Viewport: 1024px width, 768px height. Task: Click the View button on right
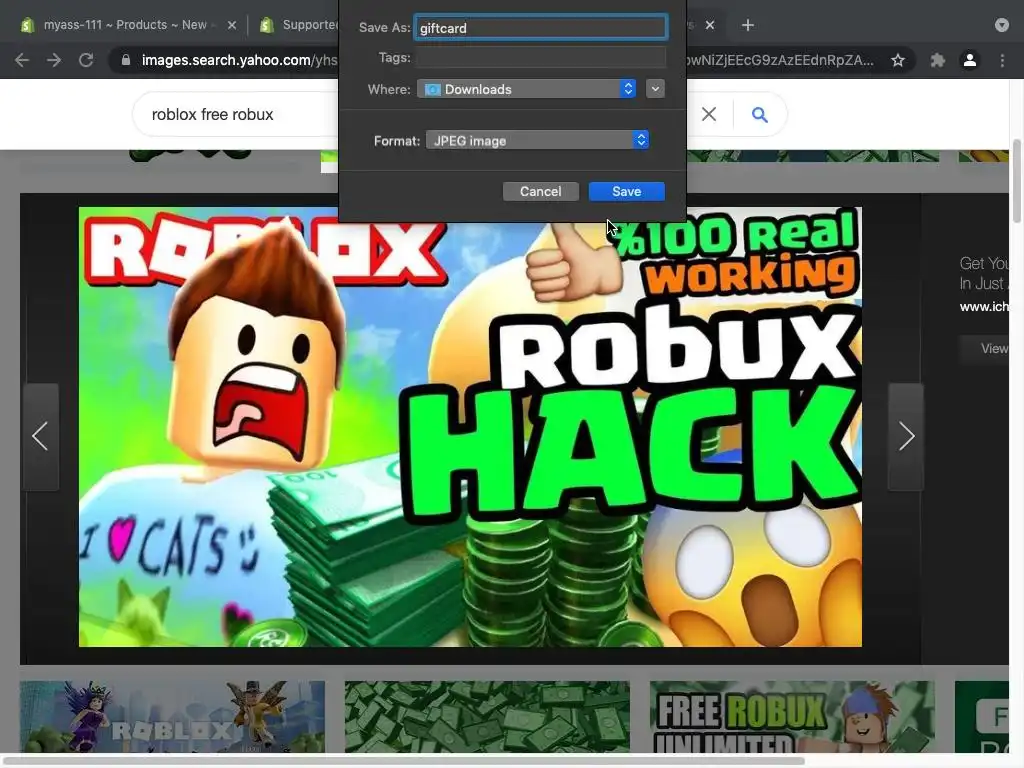pyautogui.click(x=986, y=349)
